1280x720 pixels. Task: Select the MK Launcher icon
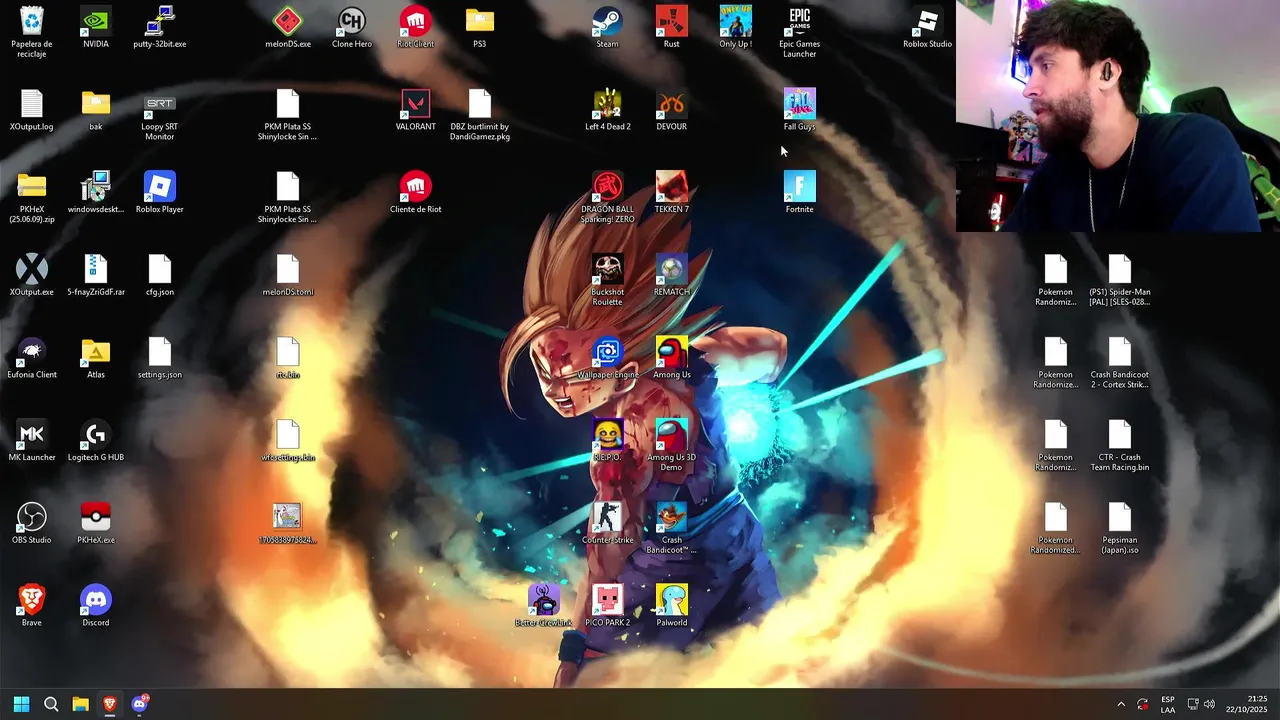click(32, 435)
